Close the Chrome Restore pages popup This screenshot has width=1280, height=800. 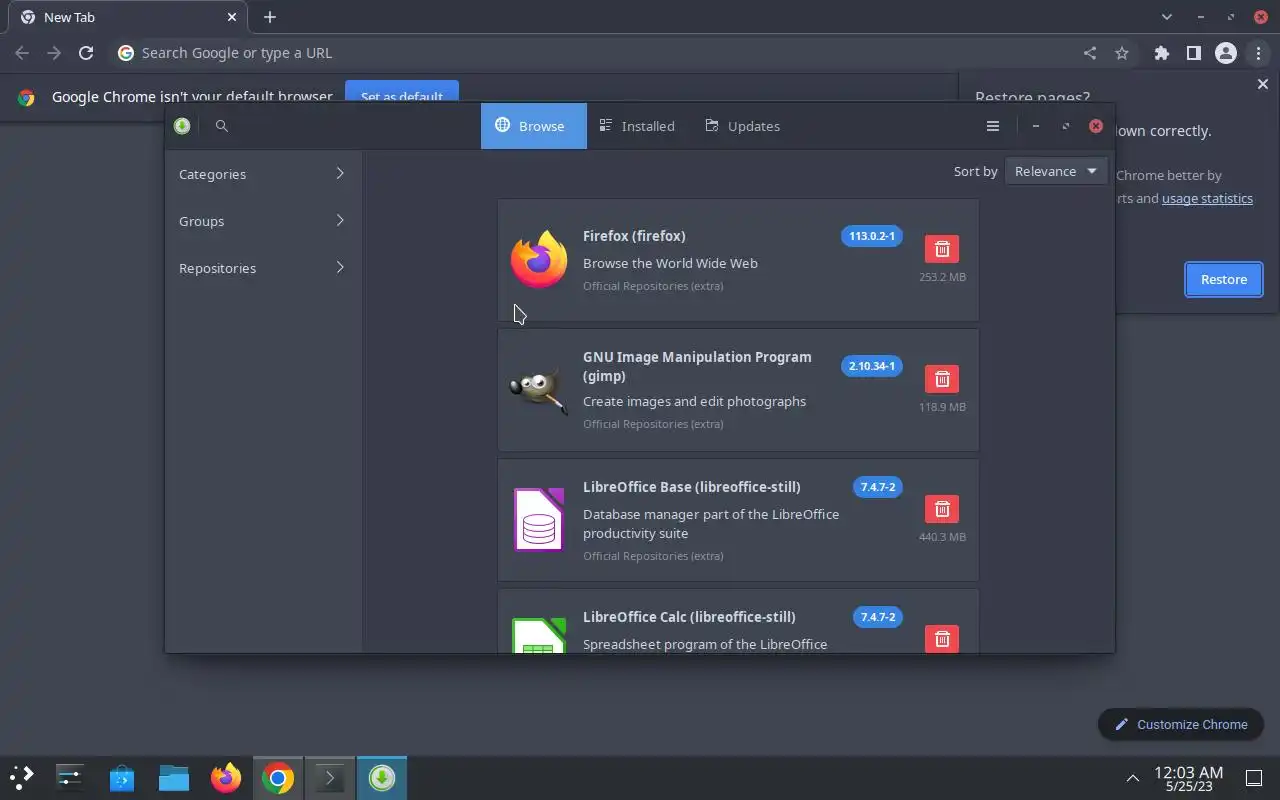1262,84
